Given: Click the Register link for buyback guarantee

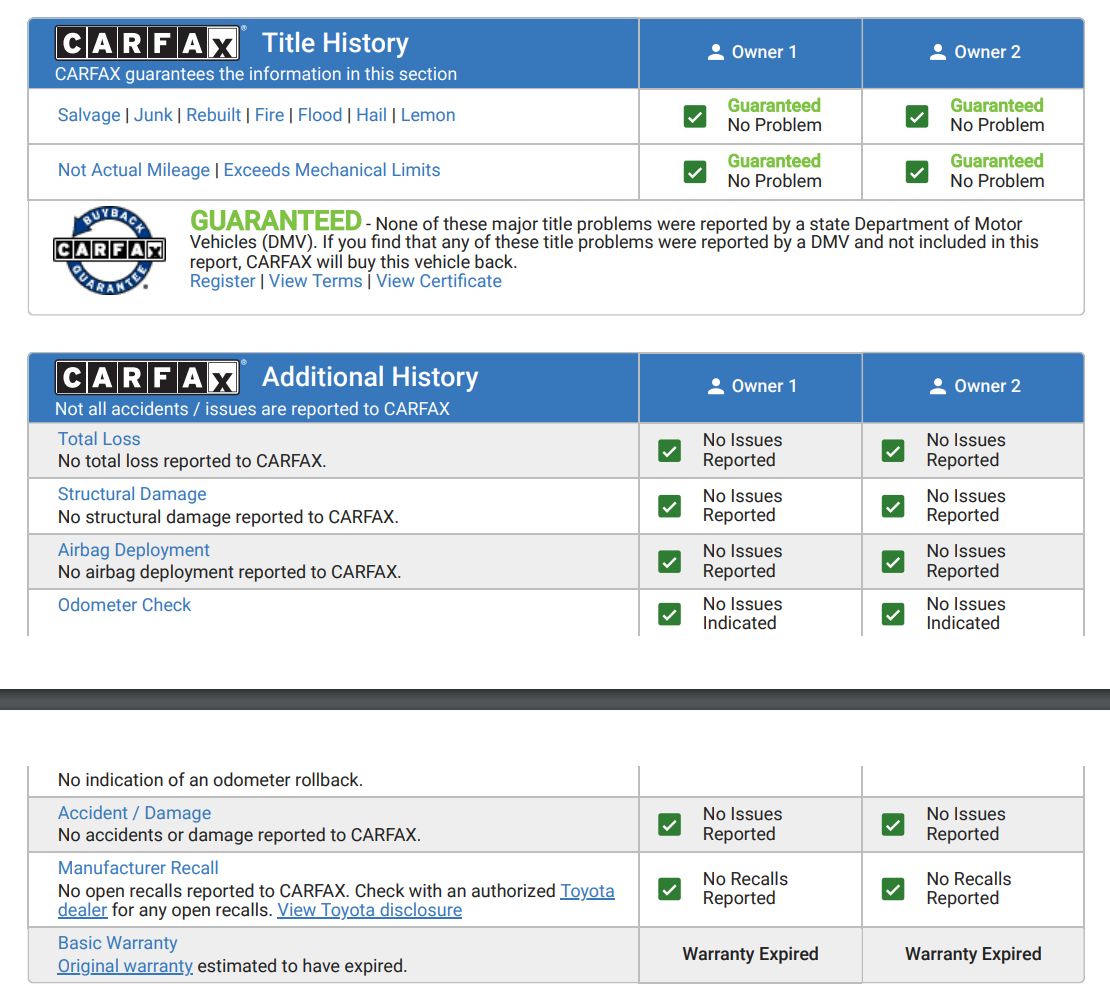Looking at the screenshot, I should (x=222, y=281).
